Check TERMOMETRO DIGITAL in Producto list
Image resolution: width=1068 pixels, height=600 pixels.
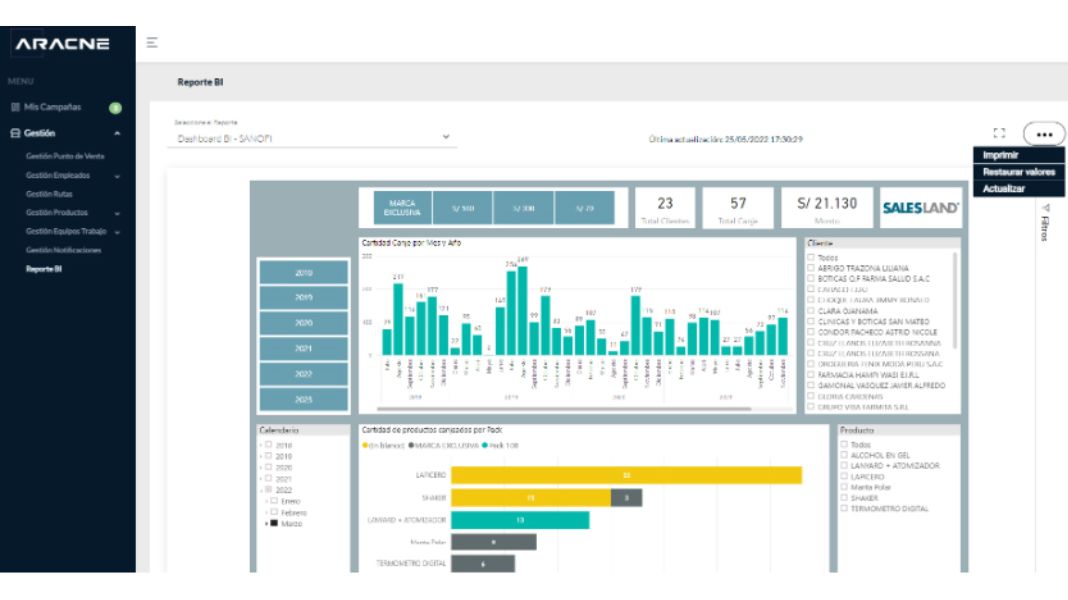[844, 508]
